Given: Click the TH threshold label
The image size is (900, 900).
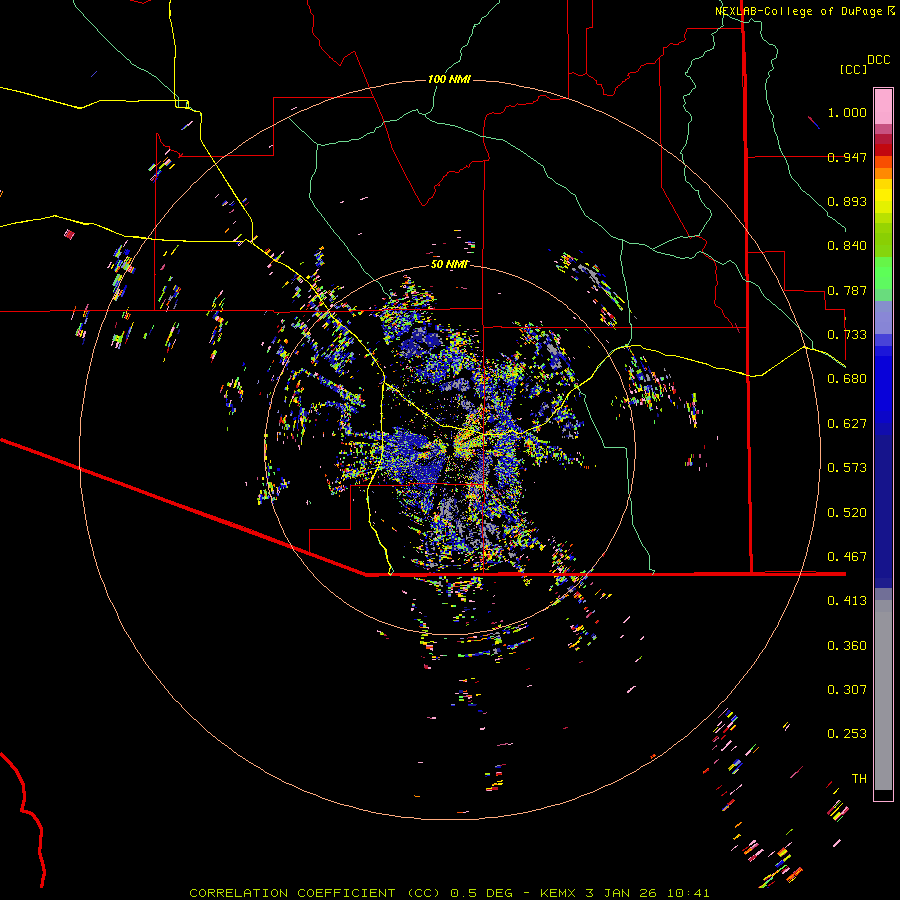Looking at the screenshot, I should [859, 779].
